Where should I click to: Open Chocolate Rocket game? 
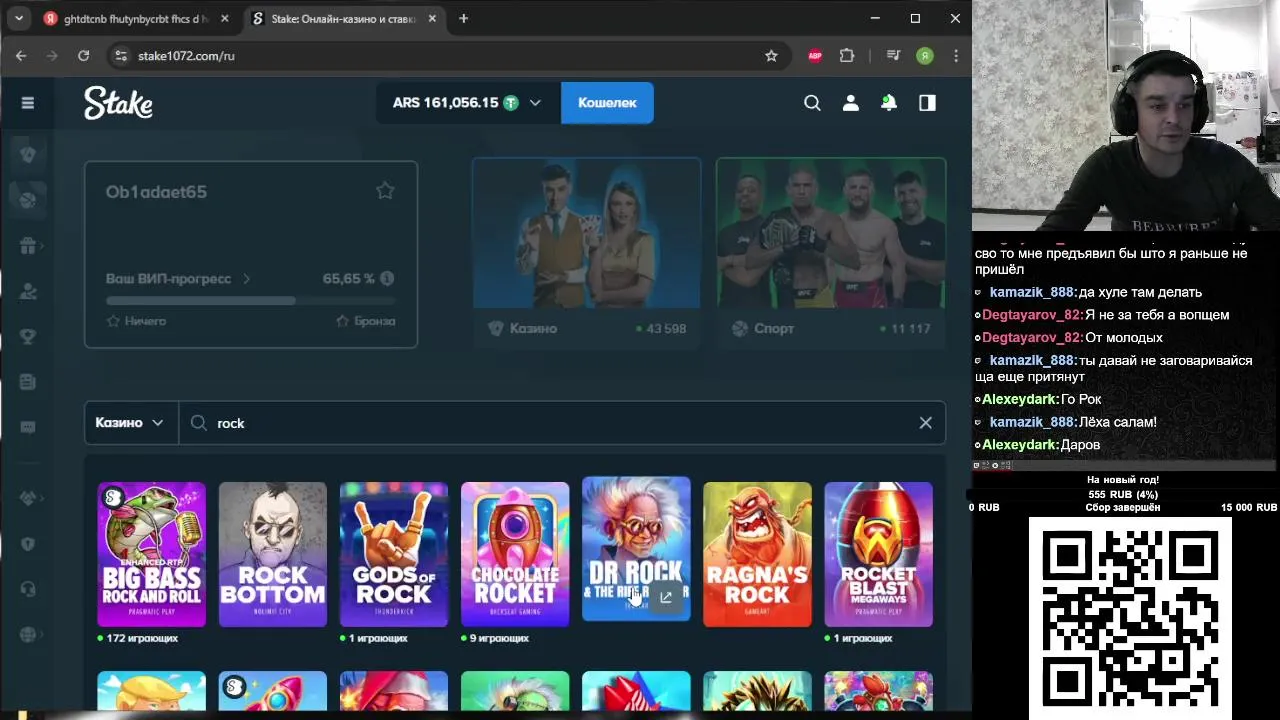[x=515, y=555]
